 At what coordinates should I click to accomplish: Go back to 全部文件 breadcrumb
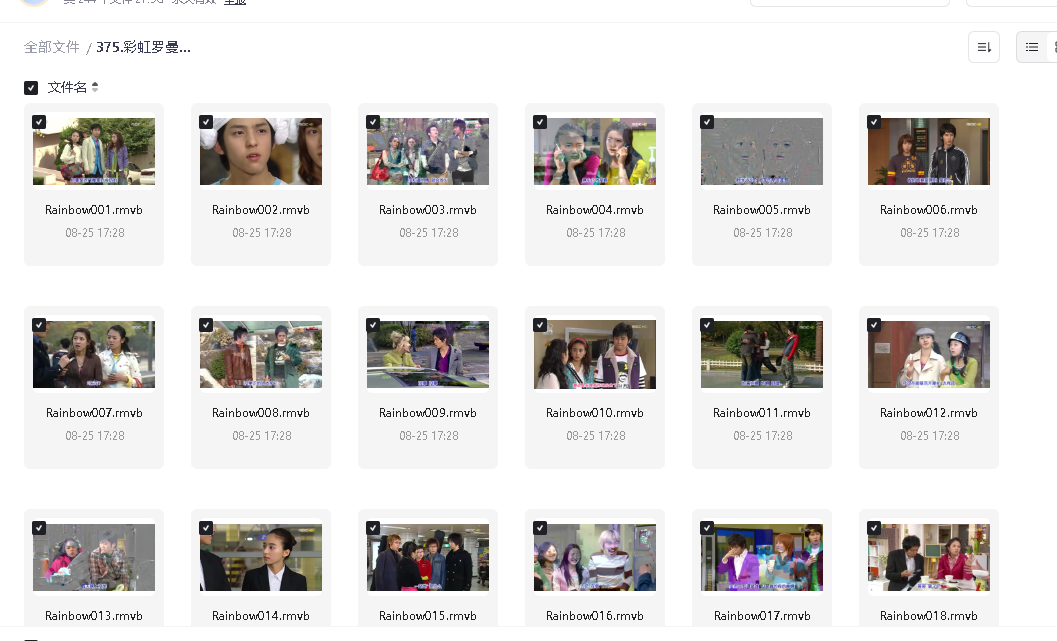point(52,47)
